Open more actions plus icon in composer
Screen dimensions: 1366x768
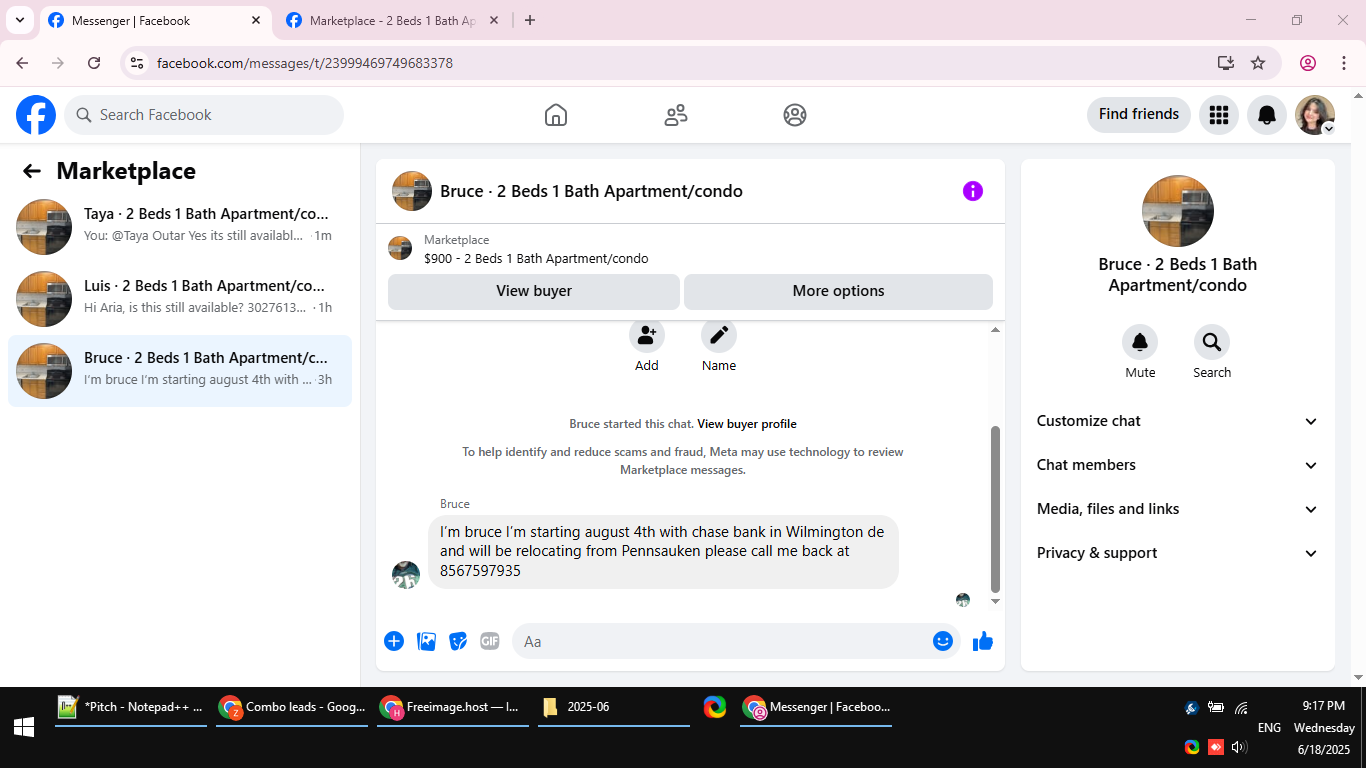(x=394, y=641)
